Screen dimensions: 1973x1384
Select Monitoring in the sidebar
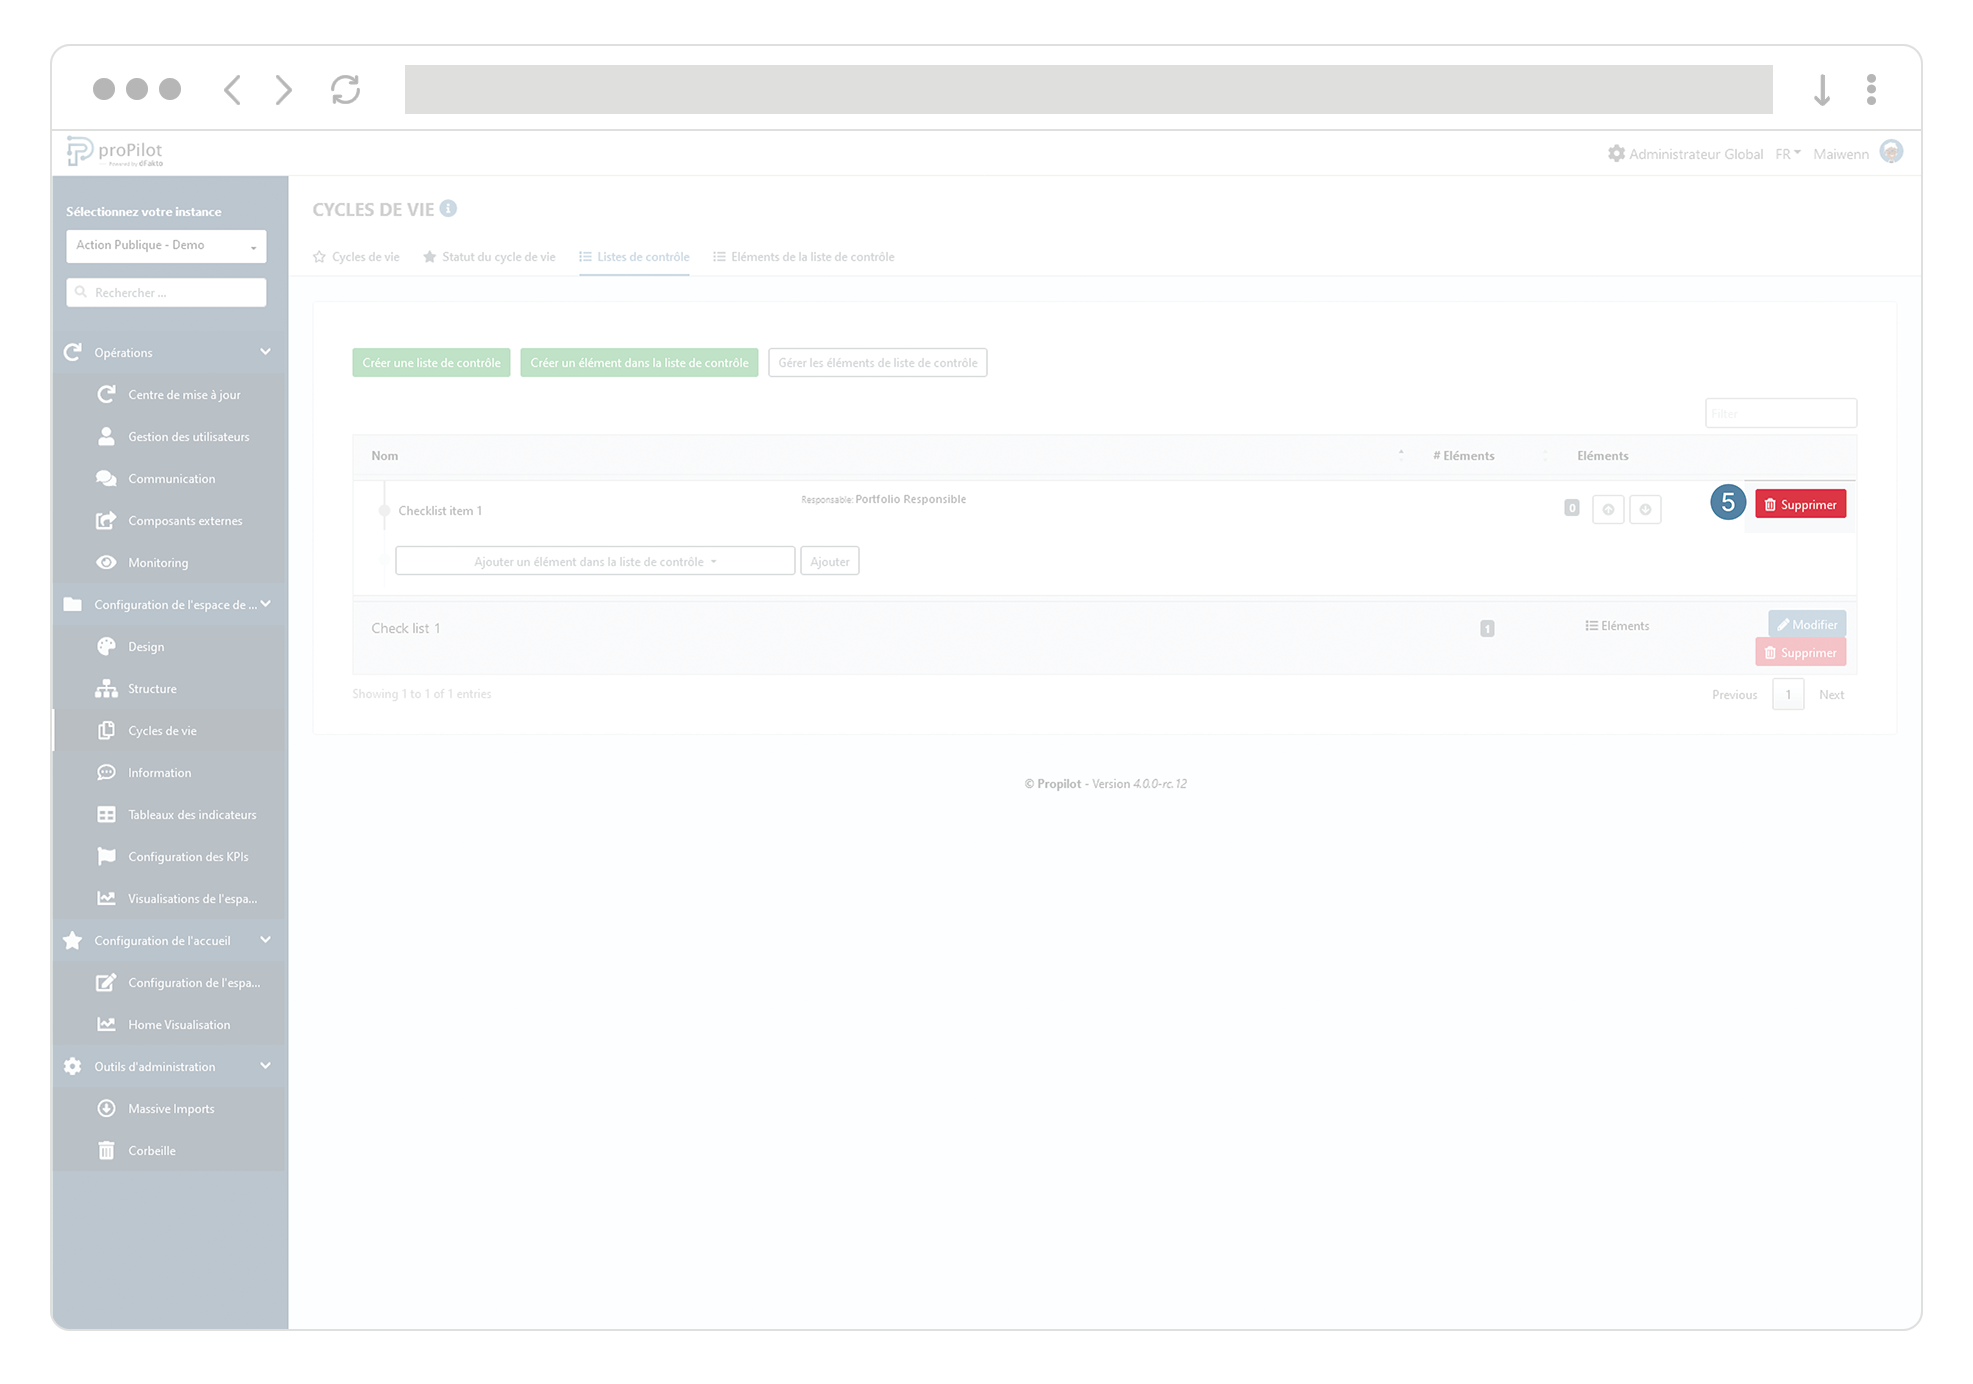(162, 562)
